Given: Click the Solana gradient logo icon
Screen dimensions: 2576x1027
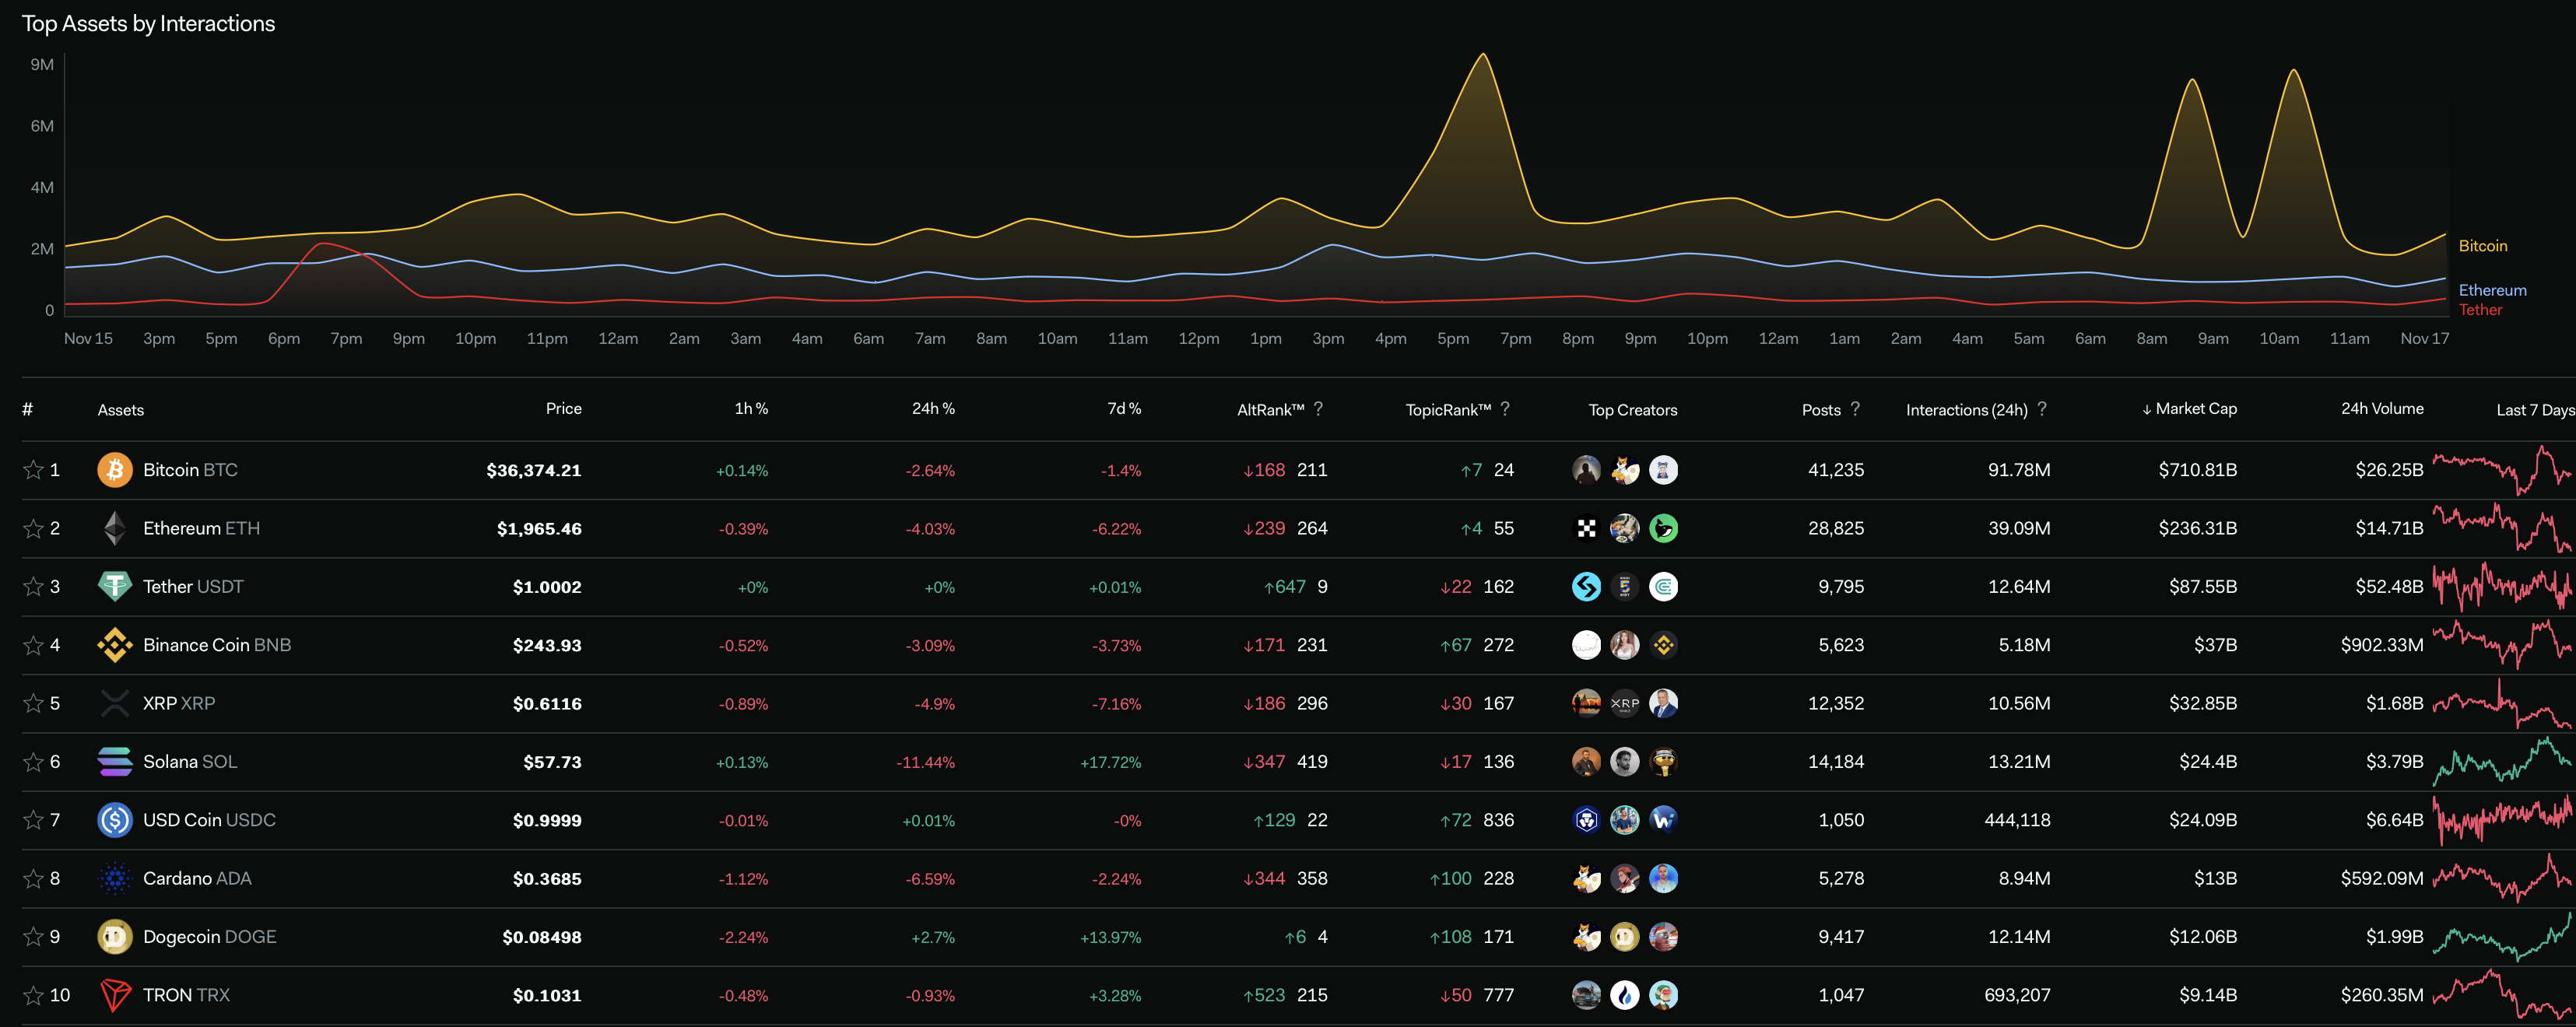Looking at the screenshot, I should tap(114, 762).
